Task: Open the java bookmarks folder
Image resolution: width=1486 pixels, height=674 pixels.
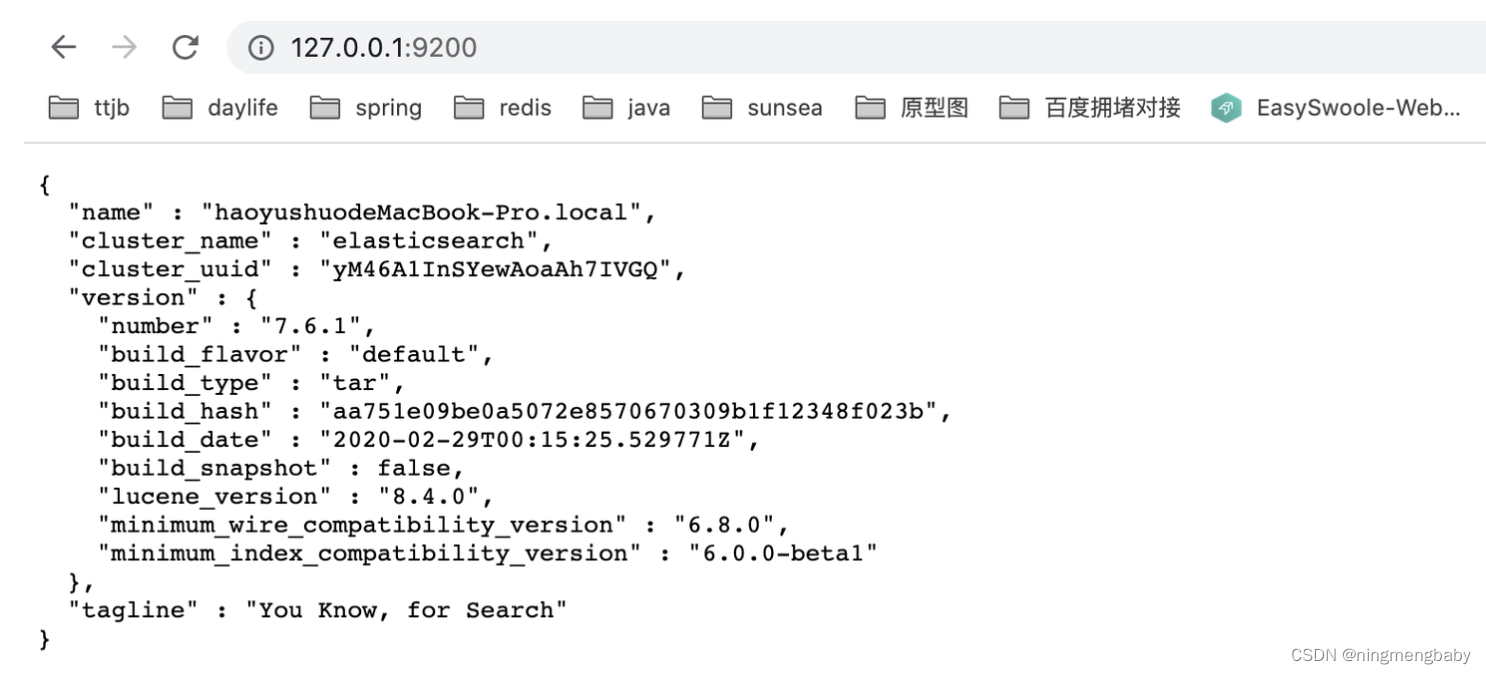Action: coord(646,108)
